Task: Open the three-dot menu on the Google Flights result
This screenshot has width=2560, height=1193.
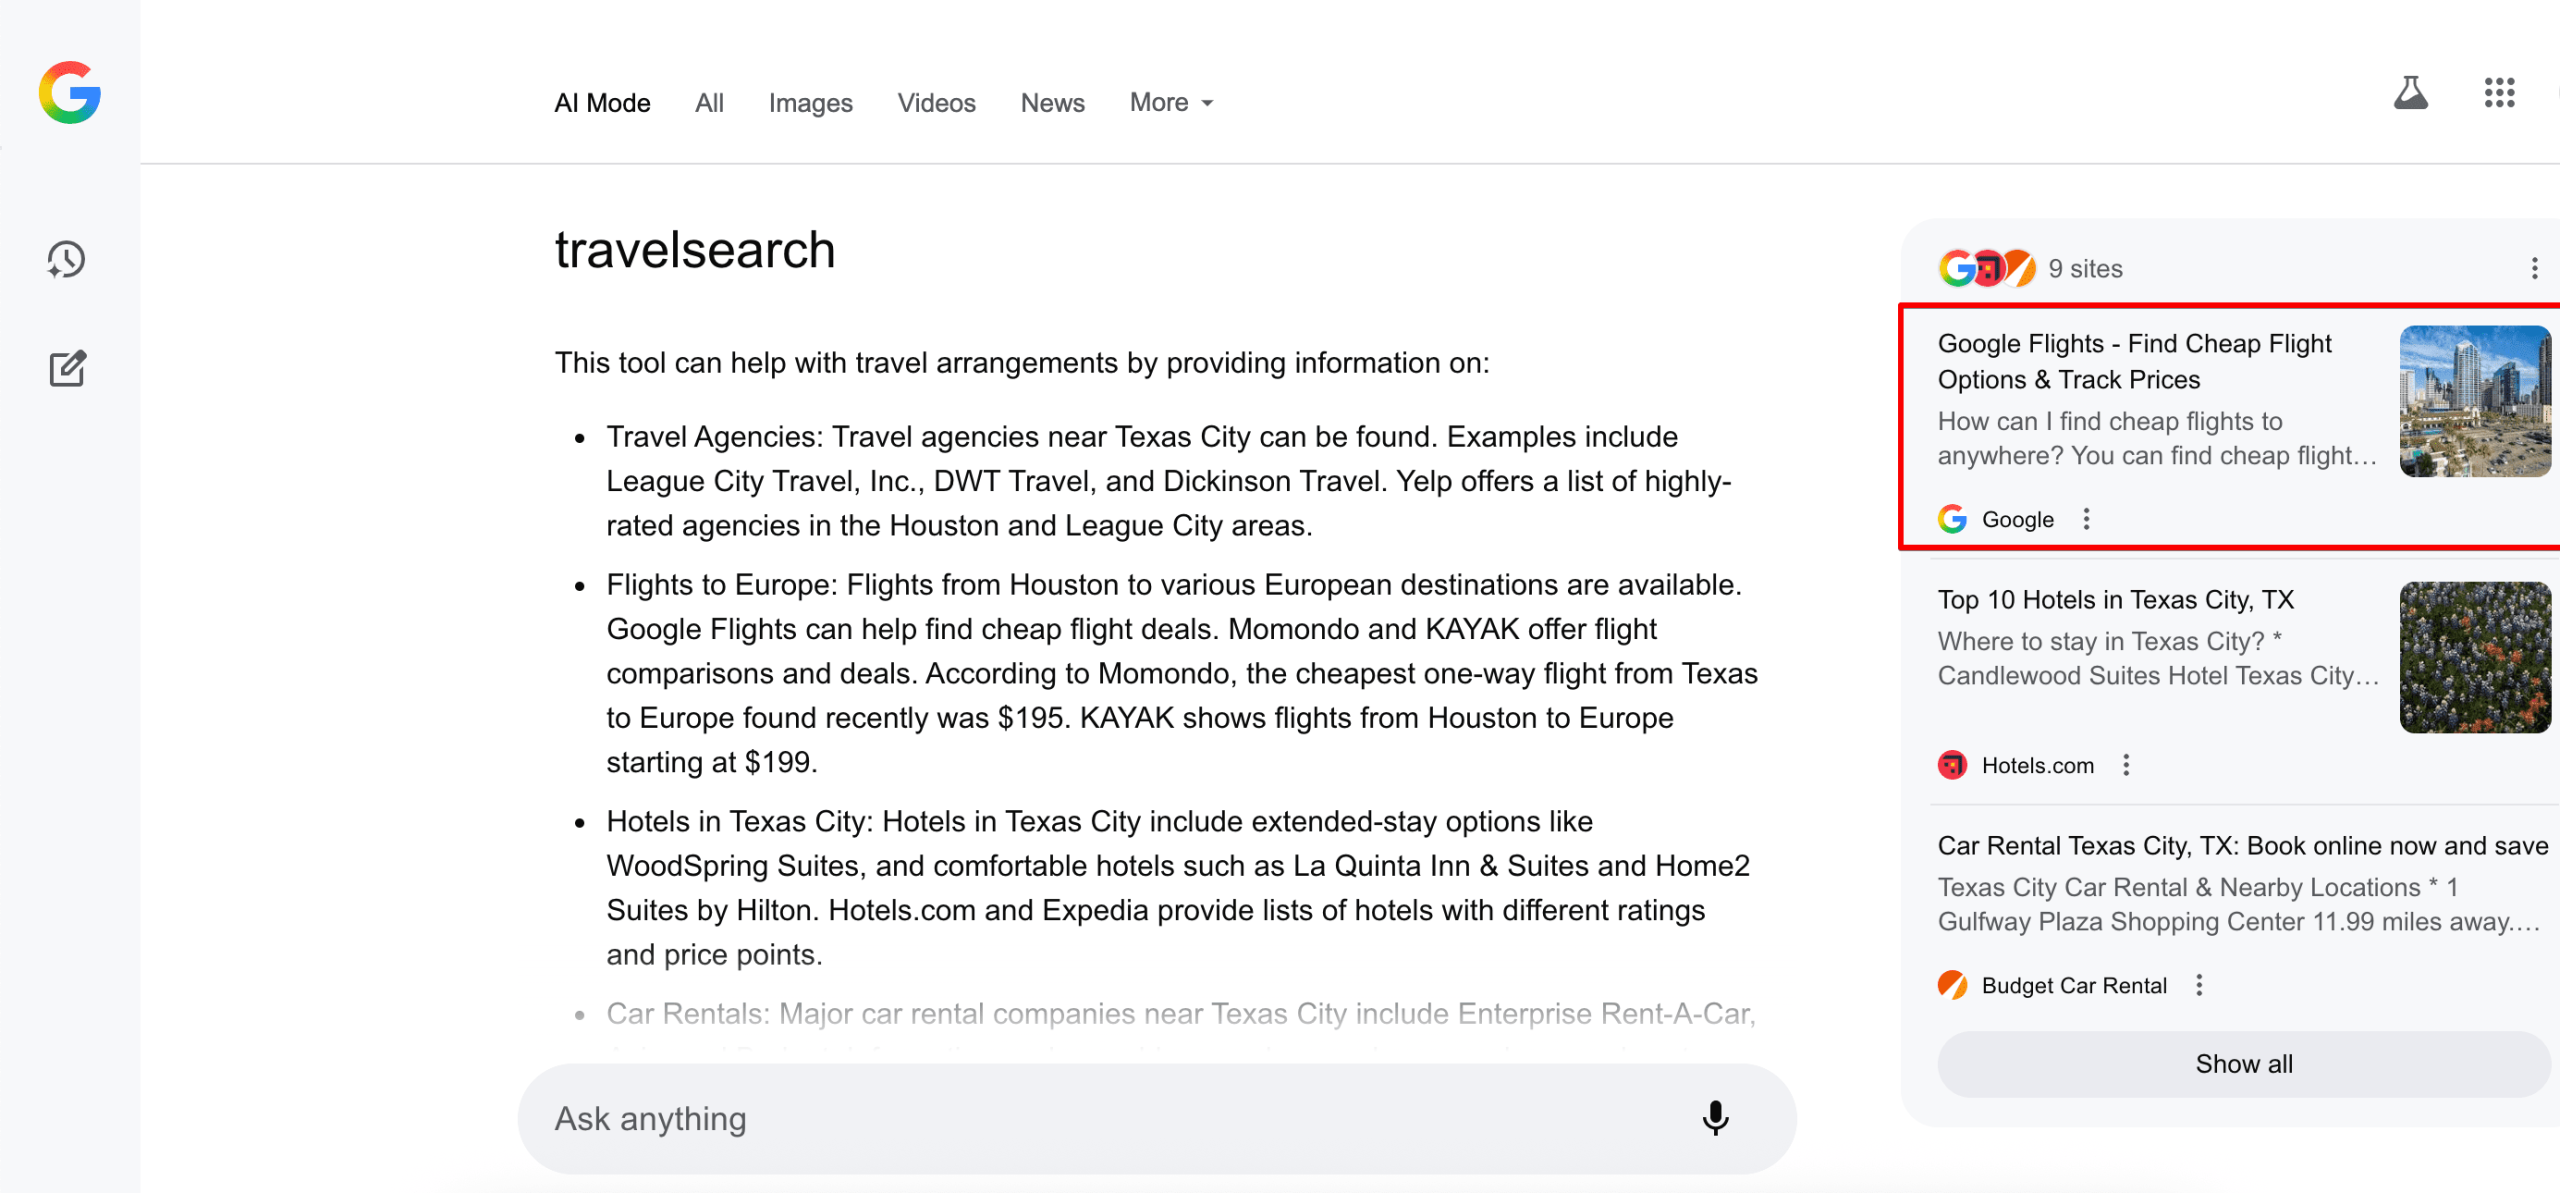Action: (x=2087, y=519)
